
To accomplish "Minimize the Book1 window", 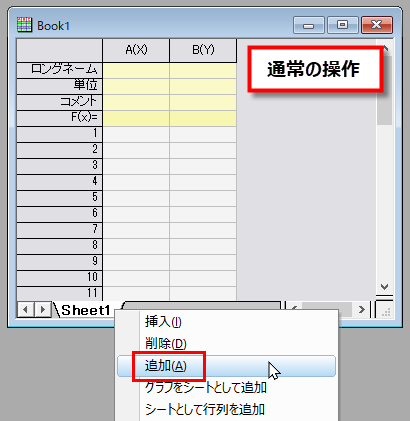I will tap(309, 25).
